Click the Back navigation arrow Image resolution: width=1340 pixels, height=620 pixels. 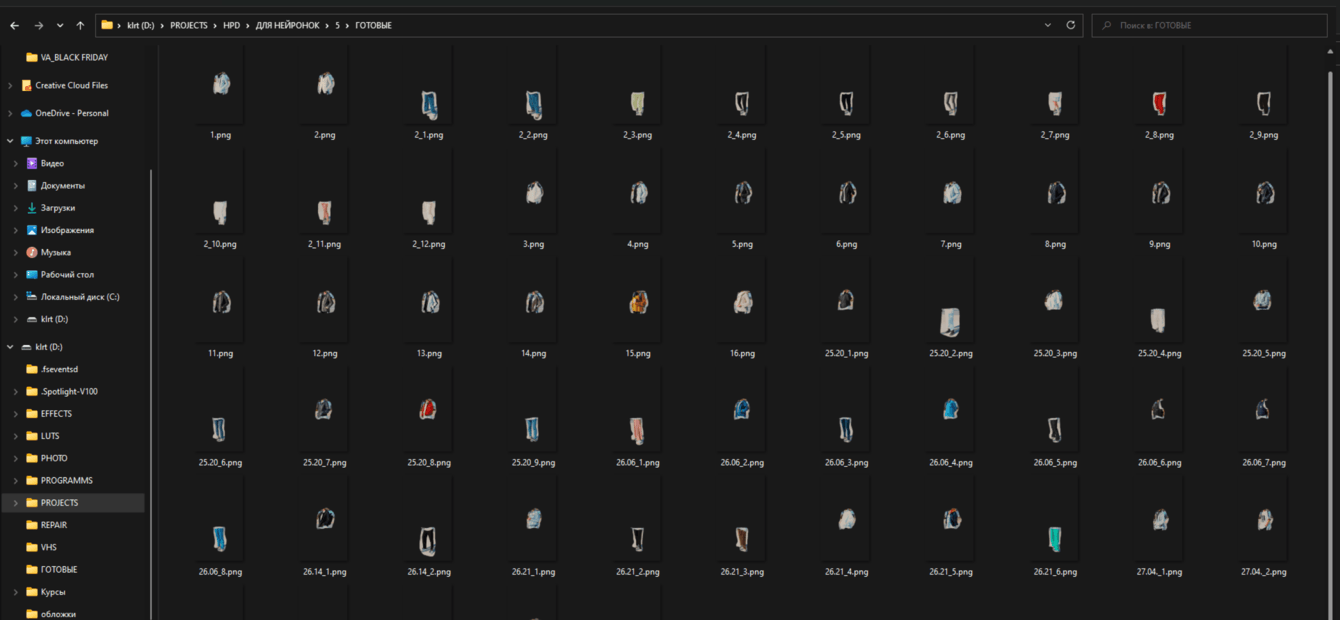point(14,25)
